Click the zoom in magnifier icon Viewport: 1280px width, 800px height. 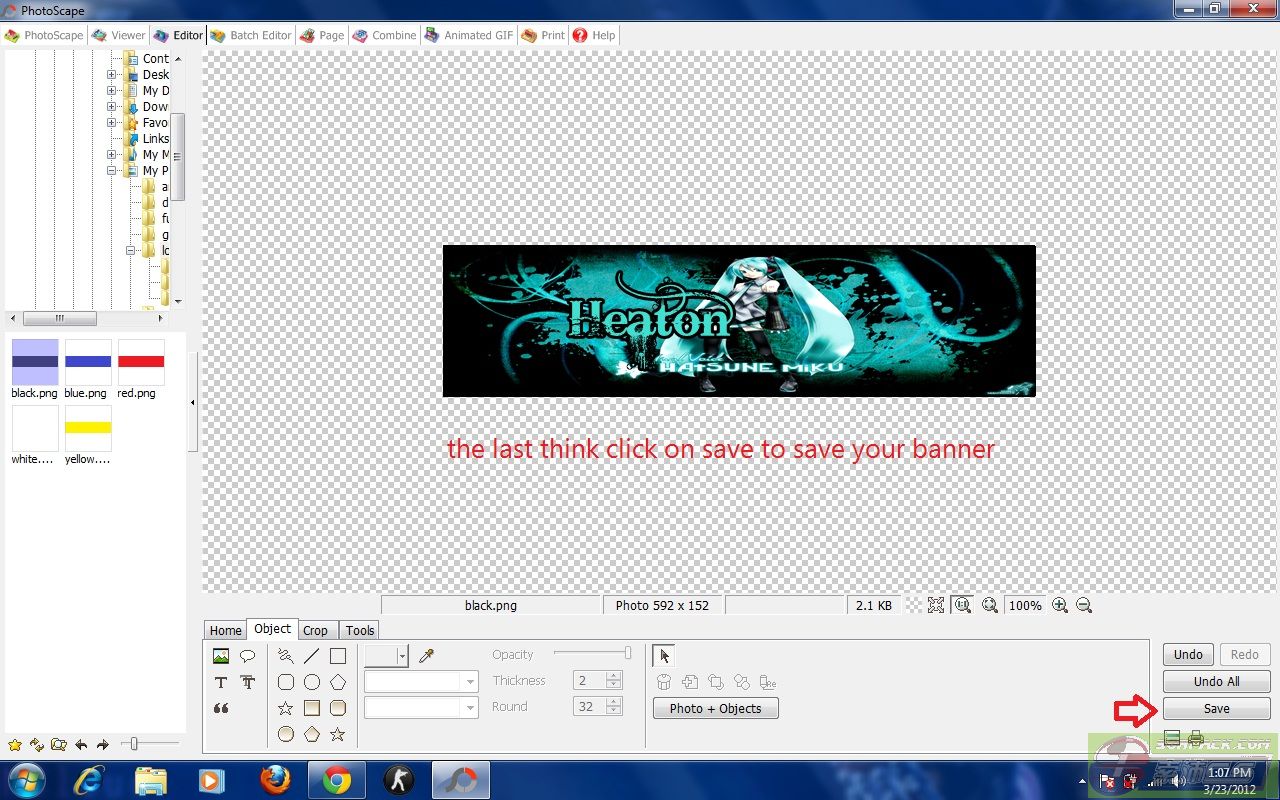(x=1060, y=605)
